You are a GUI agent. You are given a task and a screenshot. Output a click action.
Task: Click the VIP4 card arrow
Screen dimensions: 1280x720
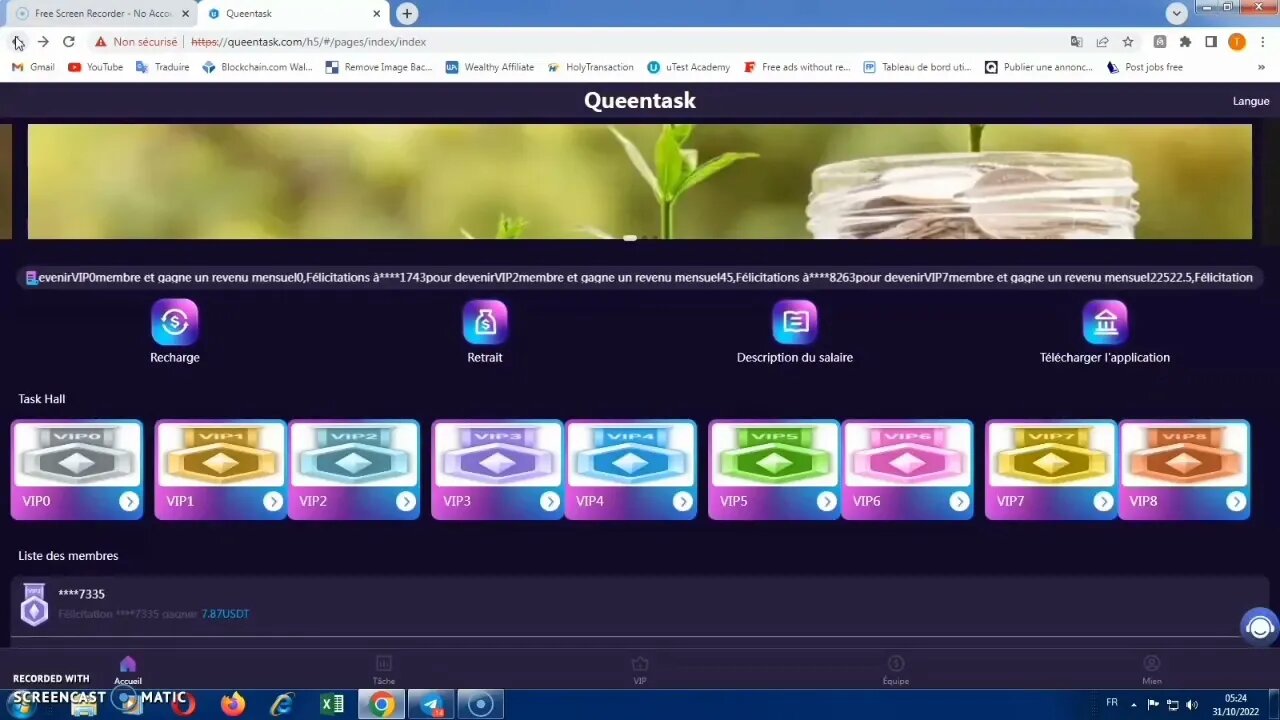tap(682, 501)
